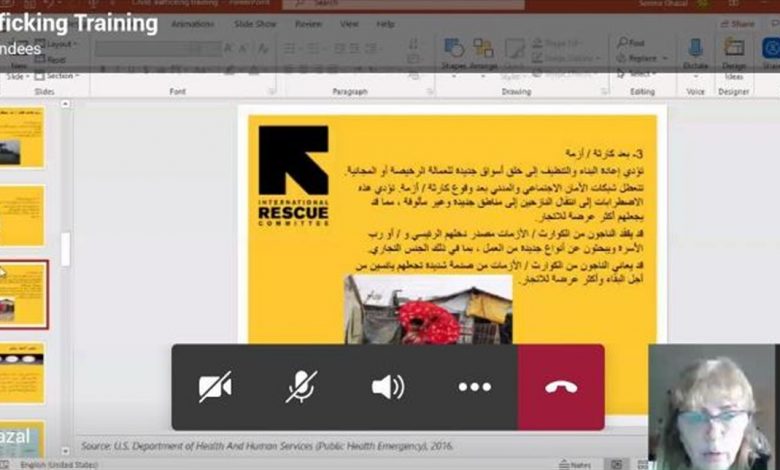Viewport: 780px width, 470px height.
Task: Expand the Shape Fill dropdown
Action: point(556,43)
